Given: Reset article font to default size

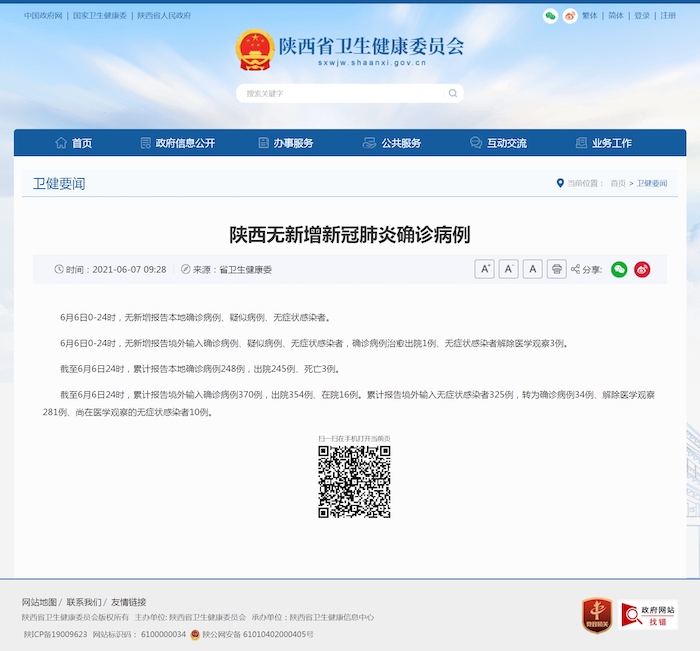Looking at the screenshot, I should (x=532, y=269).
